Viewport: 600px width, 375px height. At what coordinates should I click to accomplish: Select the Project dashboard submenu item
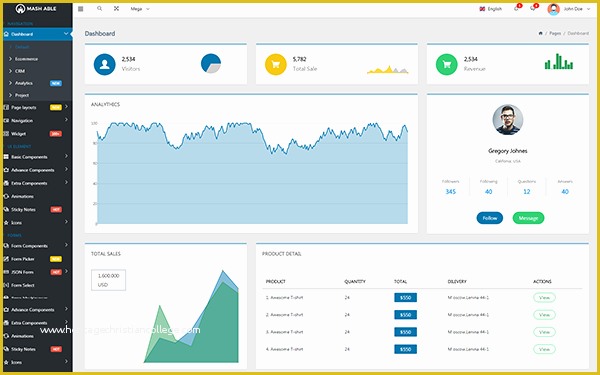pos(22,95)
